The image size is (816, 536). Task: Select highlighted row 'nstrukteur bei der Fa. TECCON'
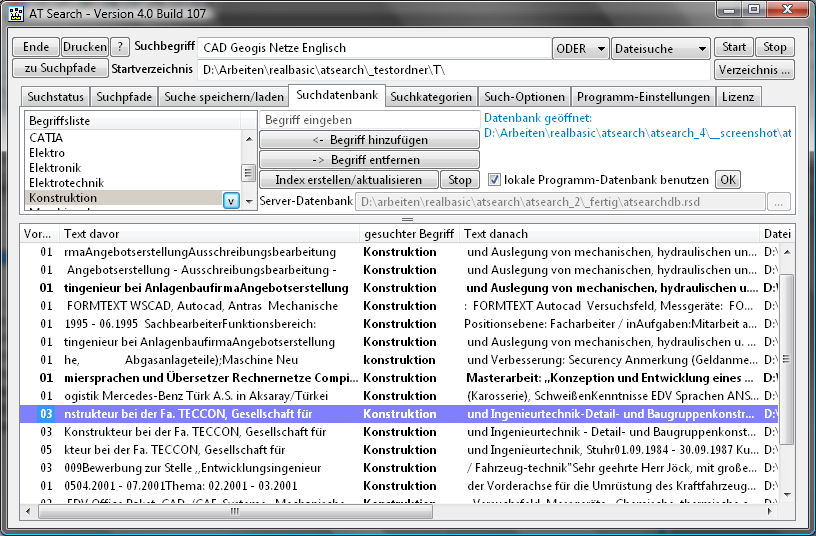coord(399,414)
